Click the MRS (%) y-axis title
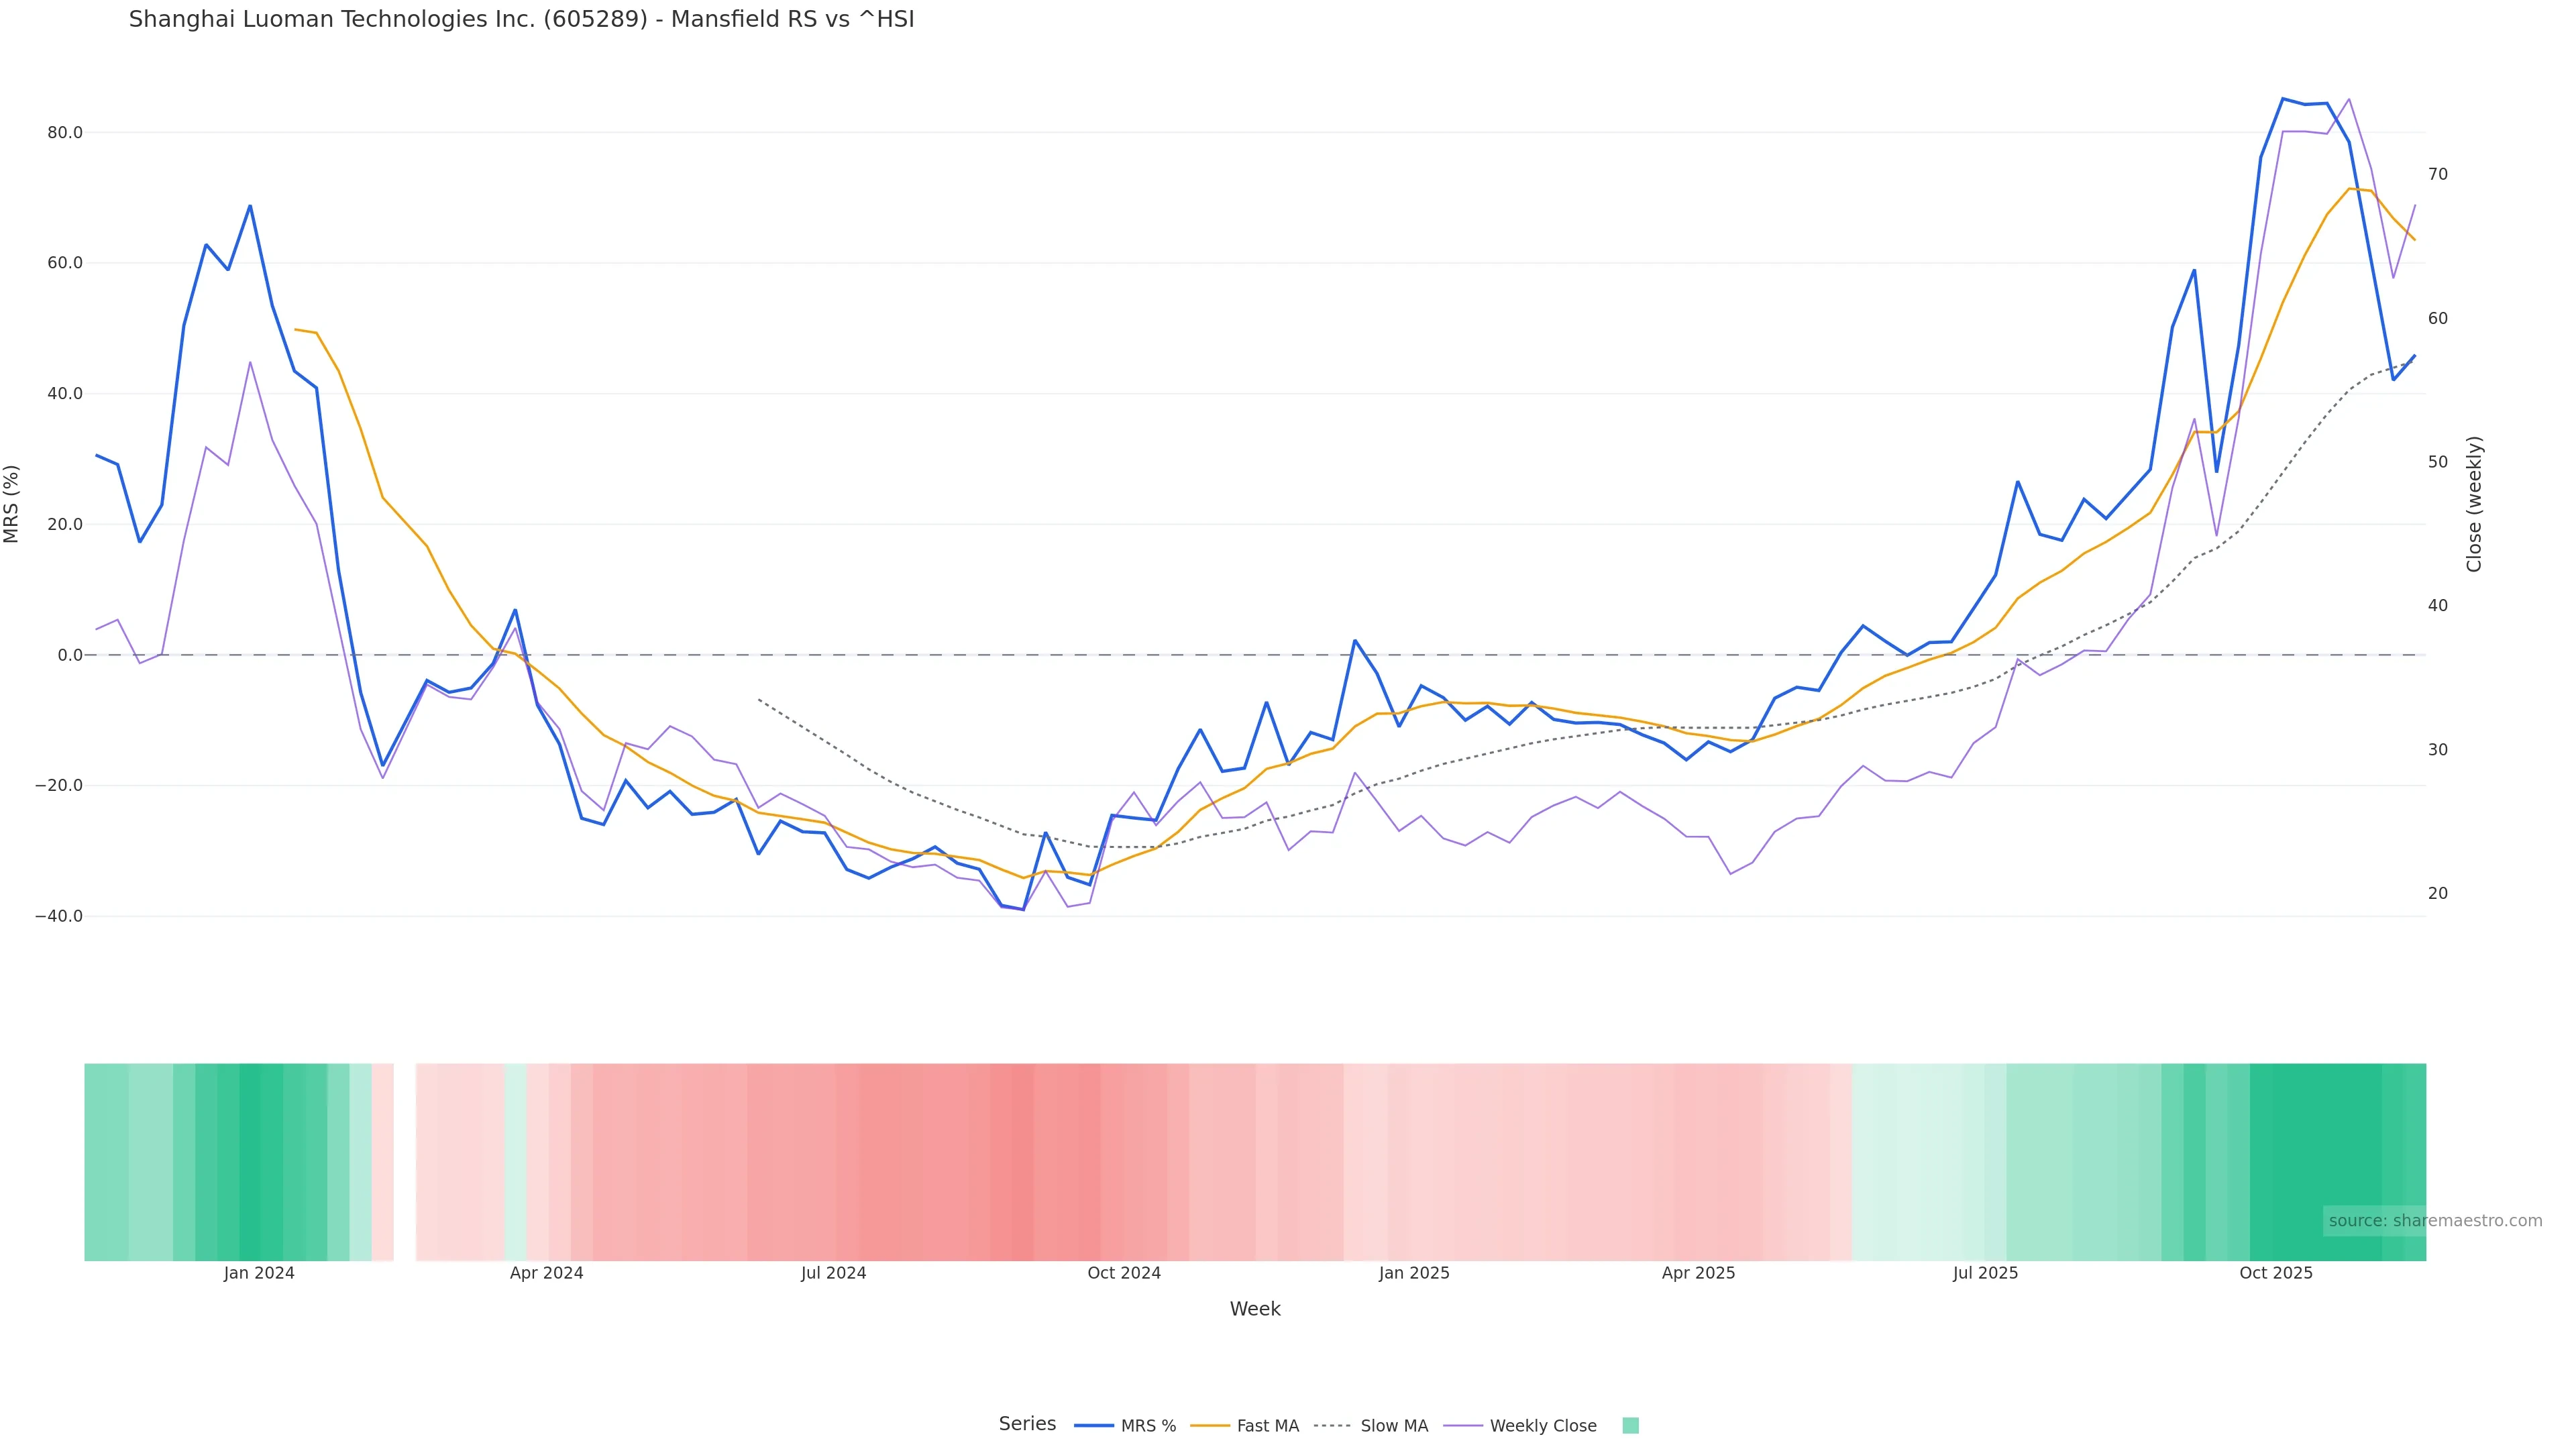 tap(12, 504)
